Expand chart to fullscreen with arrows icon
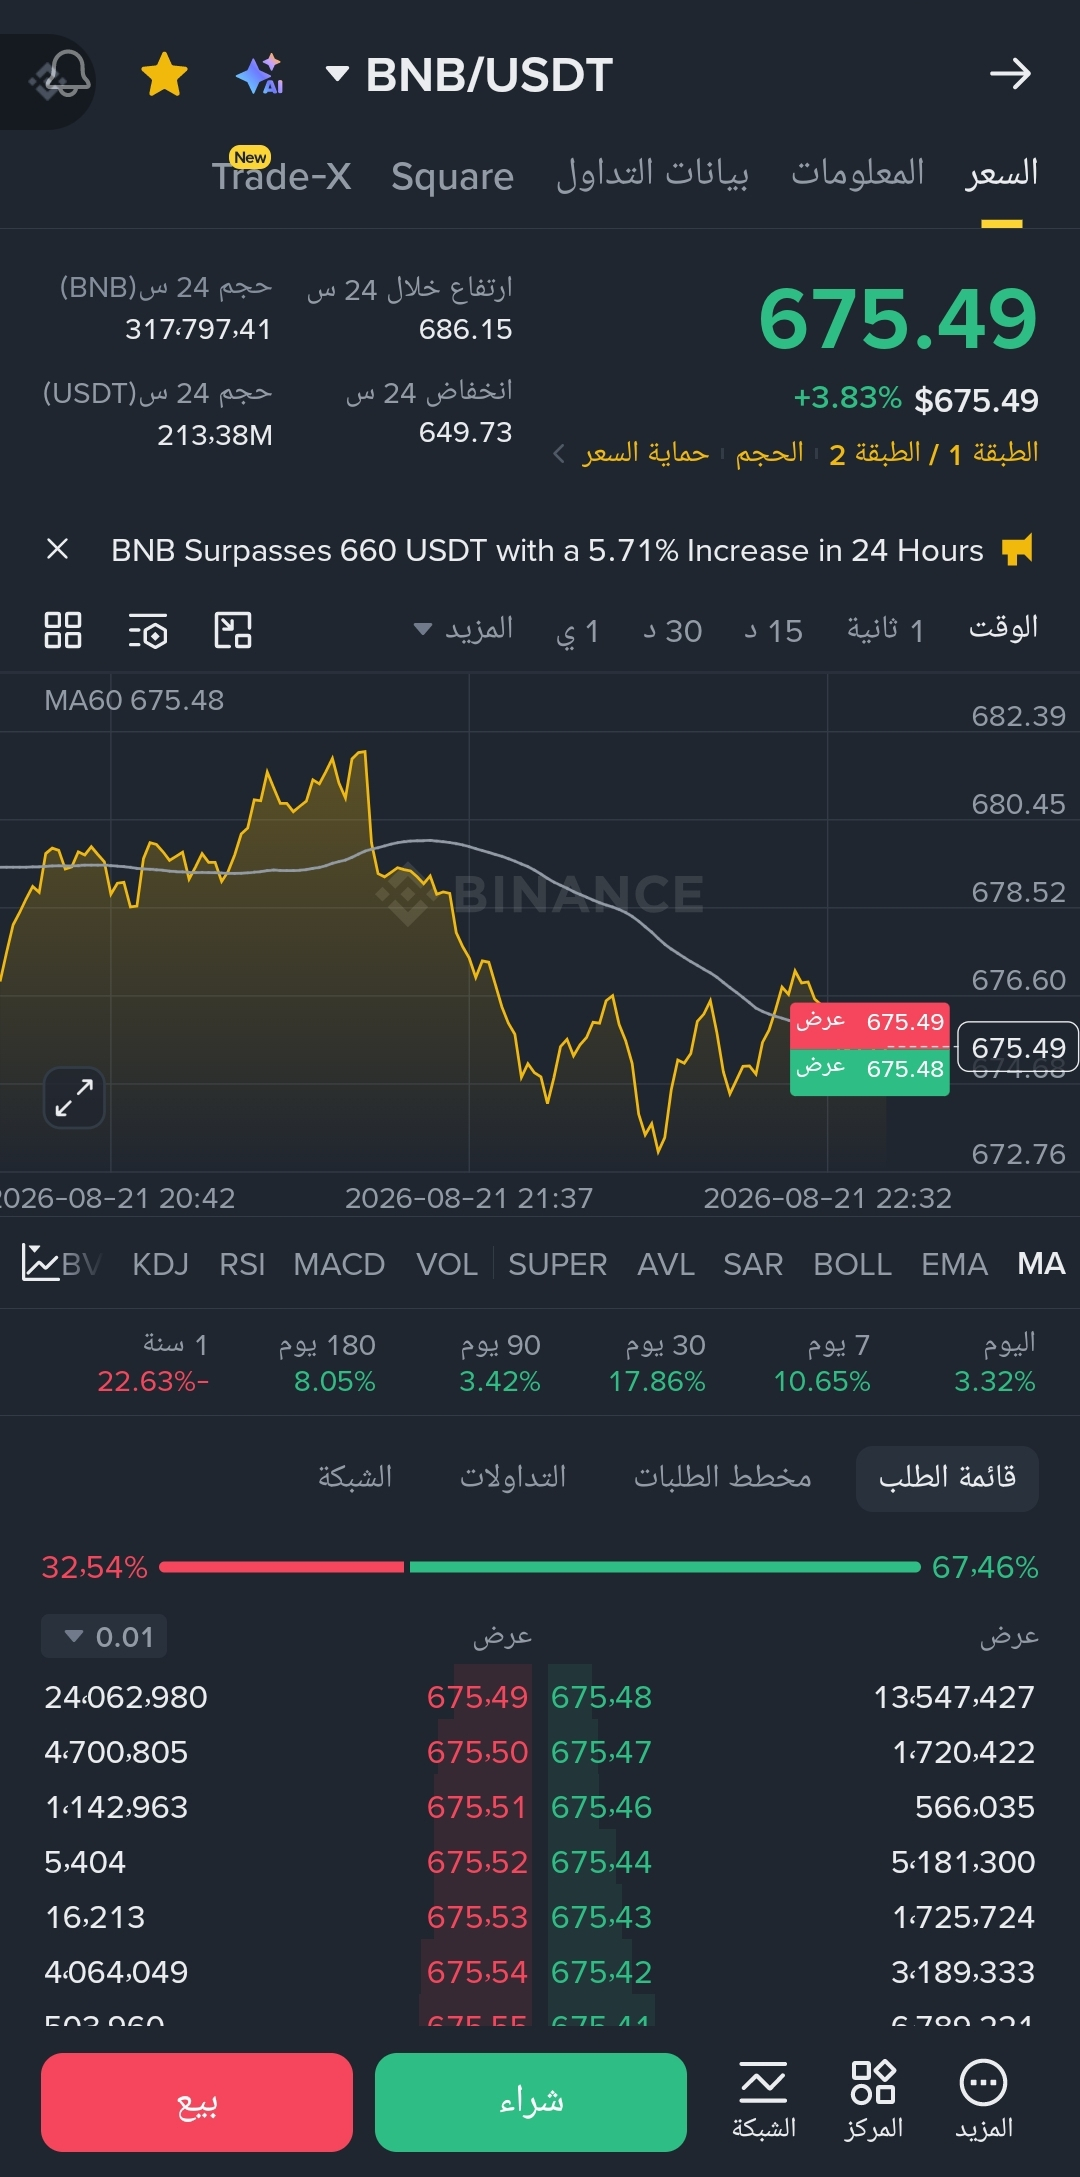 click(74, 1097)
